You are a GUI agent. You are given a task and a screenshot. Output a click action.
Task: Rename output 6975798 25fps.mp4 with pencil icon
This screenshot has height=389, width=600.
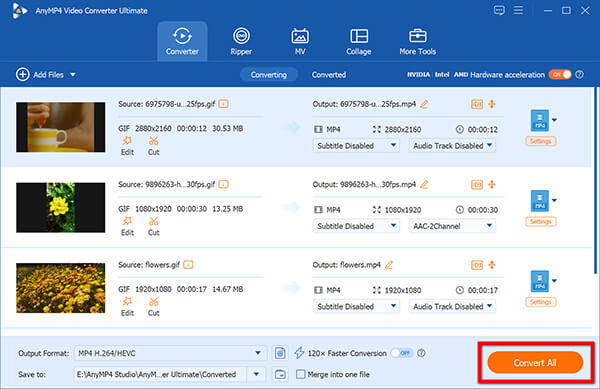tap(424, 104)
